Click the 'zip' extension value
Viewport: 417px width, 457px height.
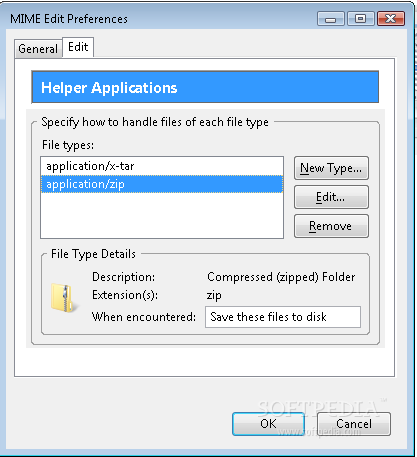tap(214, 295)
